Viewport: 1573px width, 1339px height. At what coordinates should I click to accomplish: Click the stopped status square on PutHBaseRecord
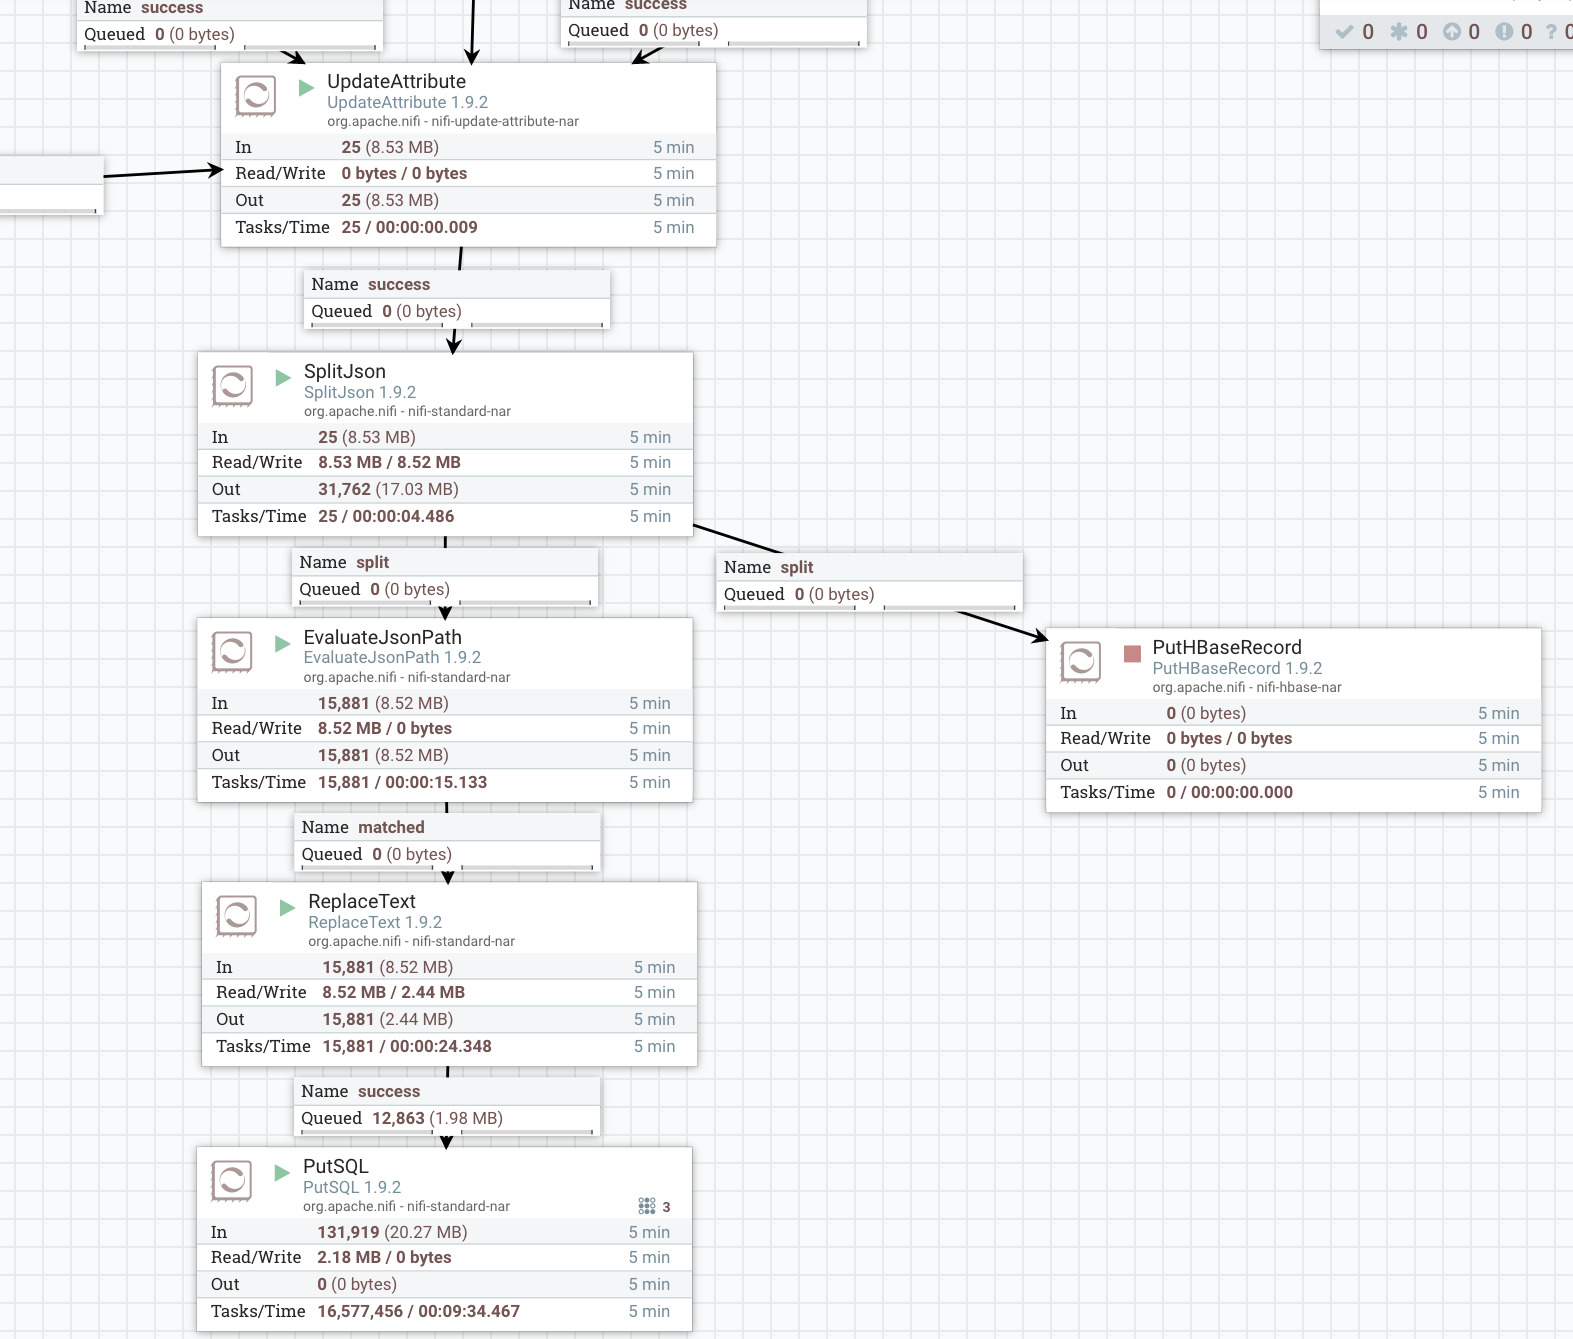tap(1132, 653)
